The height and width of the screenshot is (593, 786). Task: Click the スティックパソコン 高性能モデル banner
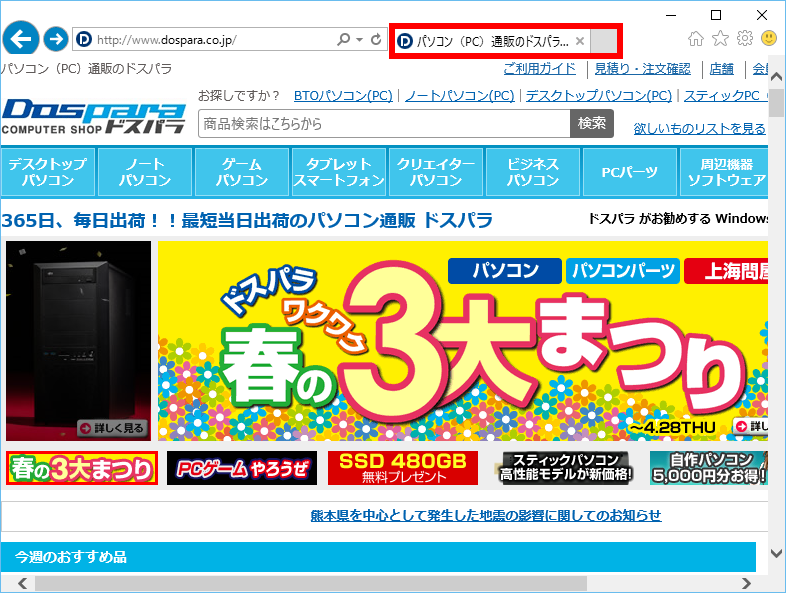pyautogui.click(x=564, y=468)
